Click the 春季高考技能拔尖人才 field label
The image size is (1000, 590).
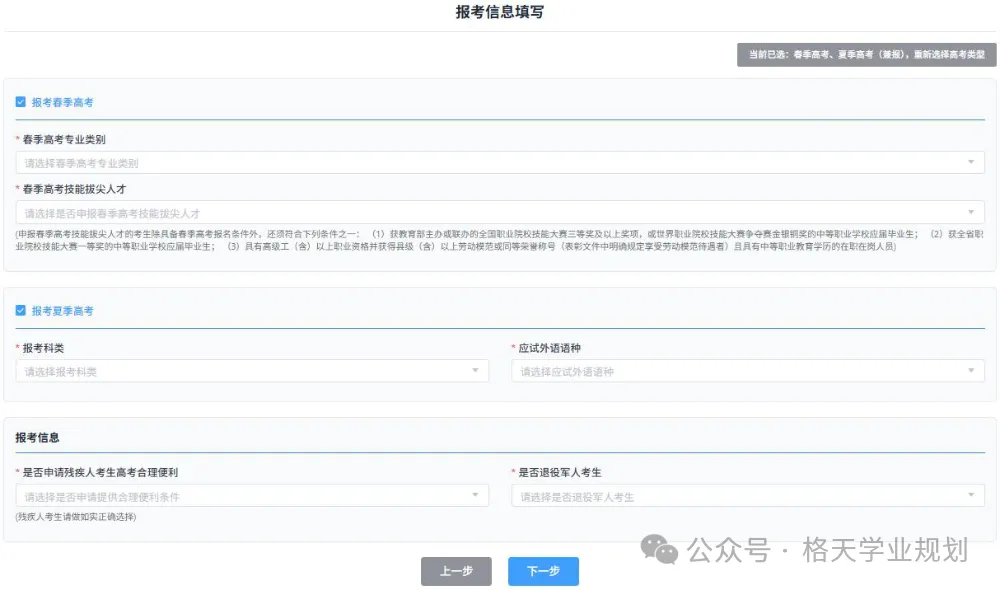pyautogui.click(x=74, y=189)
